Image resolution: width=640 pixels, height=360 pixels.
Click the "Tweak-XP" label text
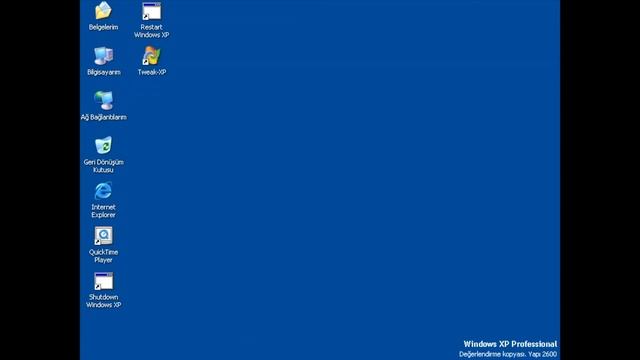[151, 72]
